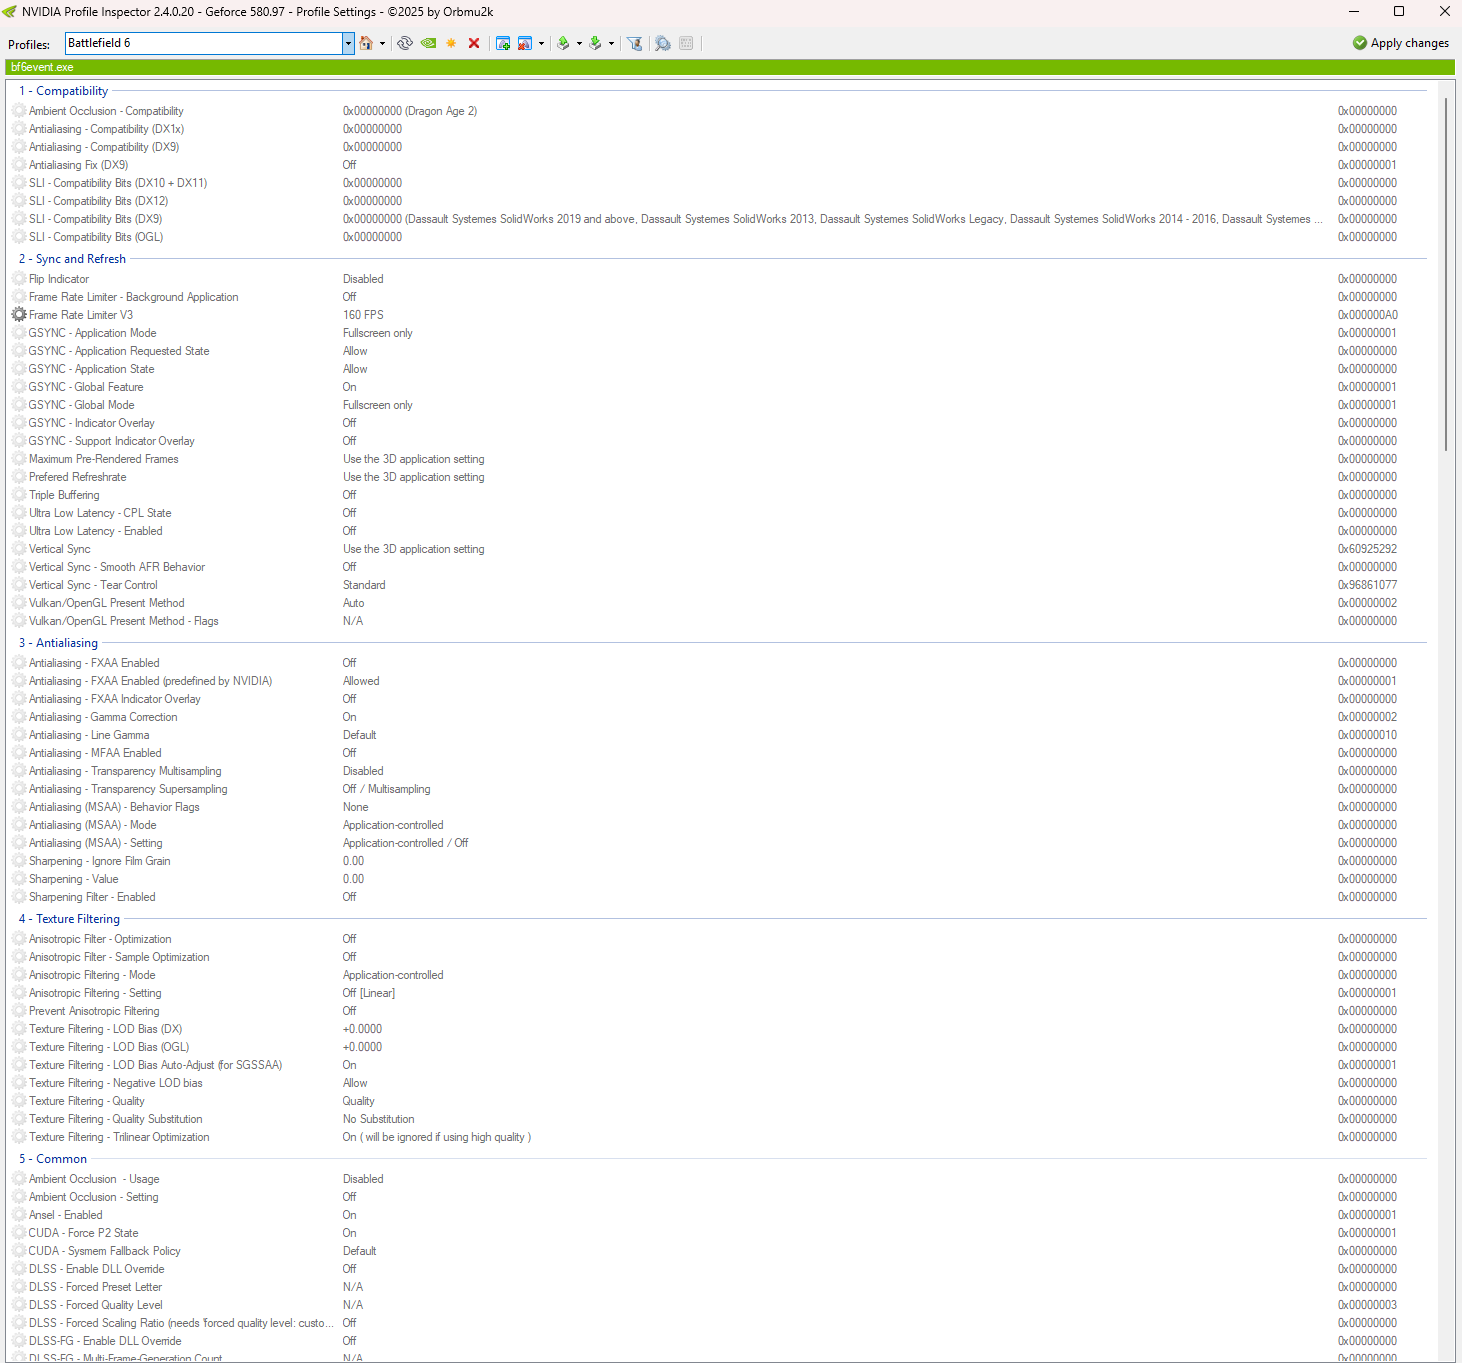Viewport: 1462px width, 1363px height.
Task: Select Anisotropic Filtering - Setting row
Action: 718,993
